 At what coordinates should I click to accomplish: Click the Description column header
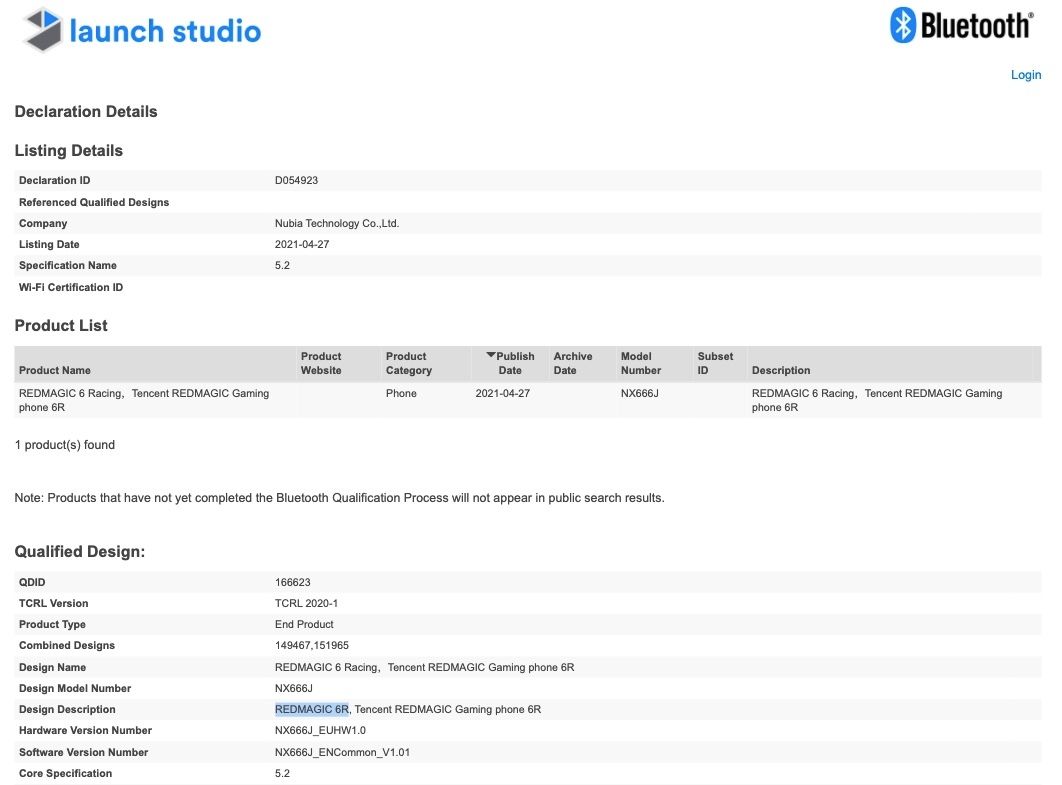[781, 370]
